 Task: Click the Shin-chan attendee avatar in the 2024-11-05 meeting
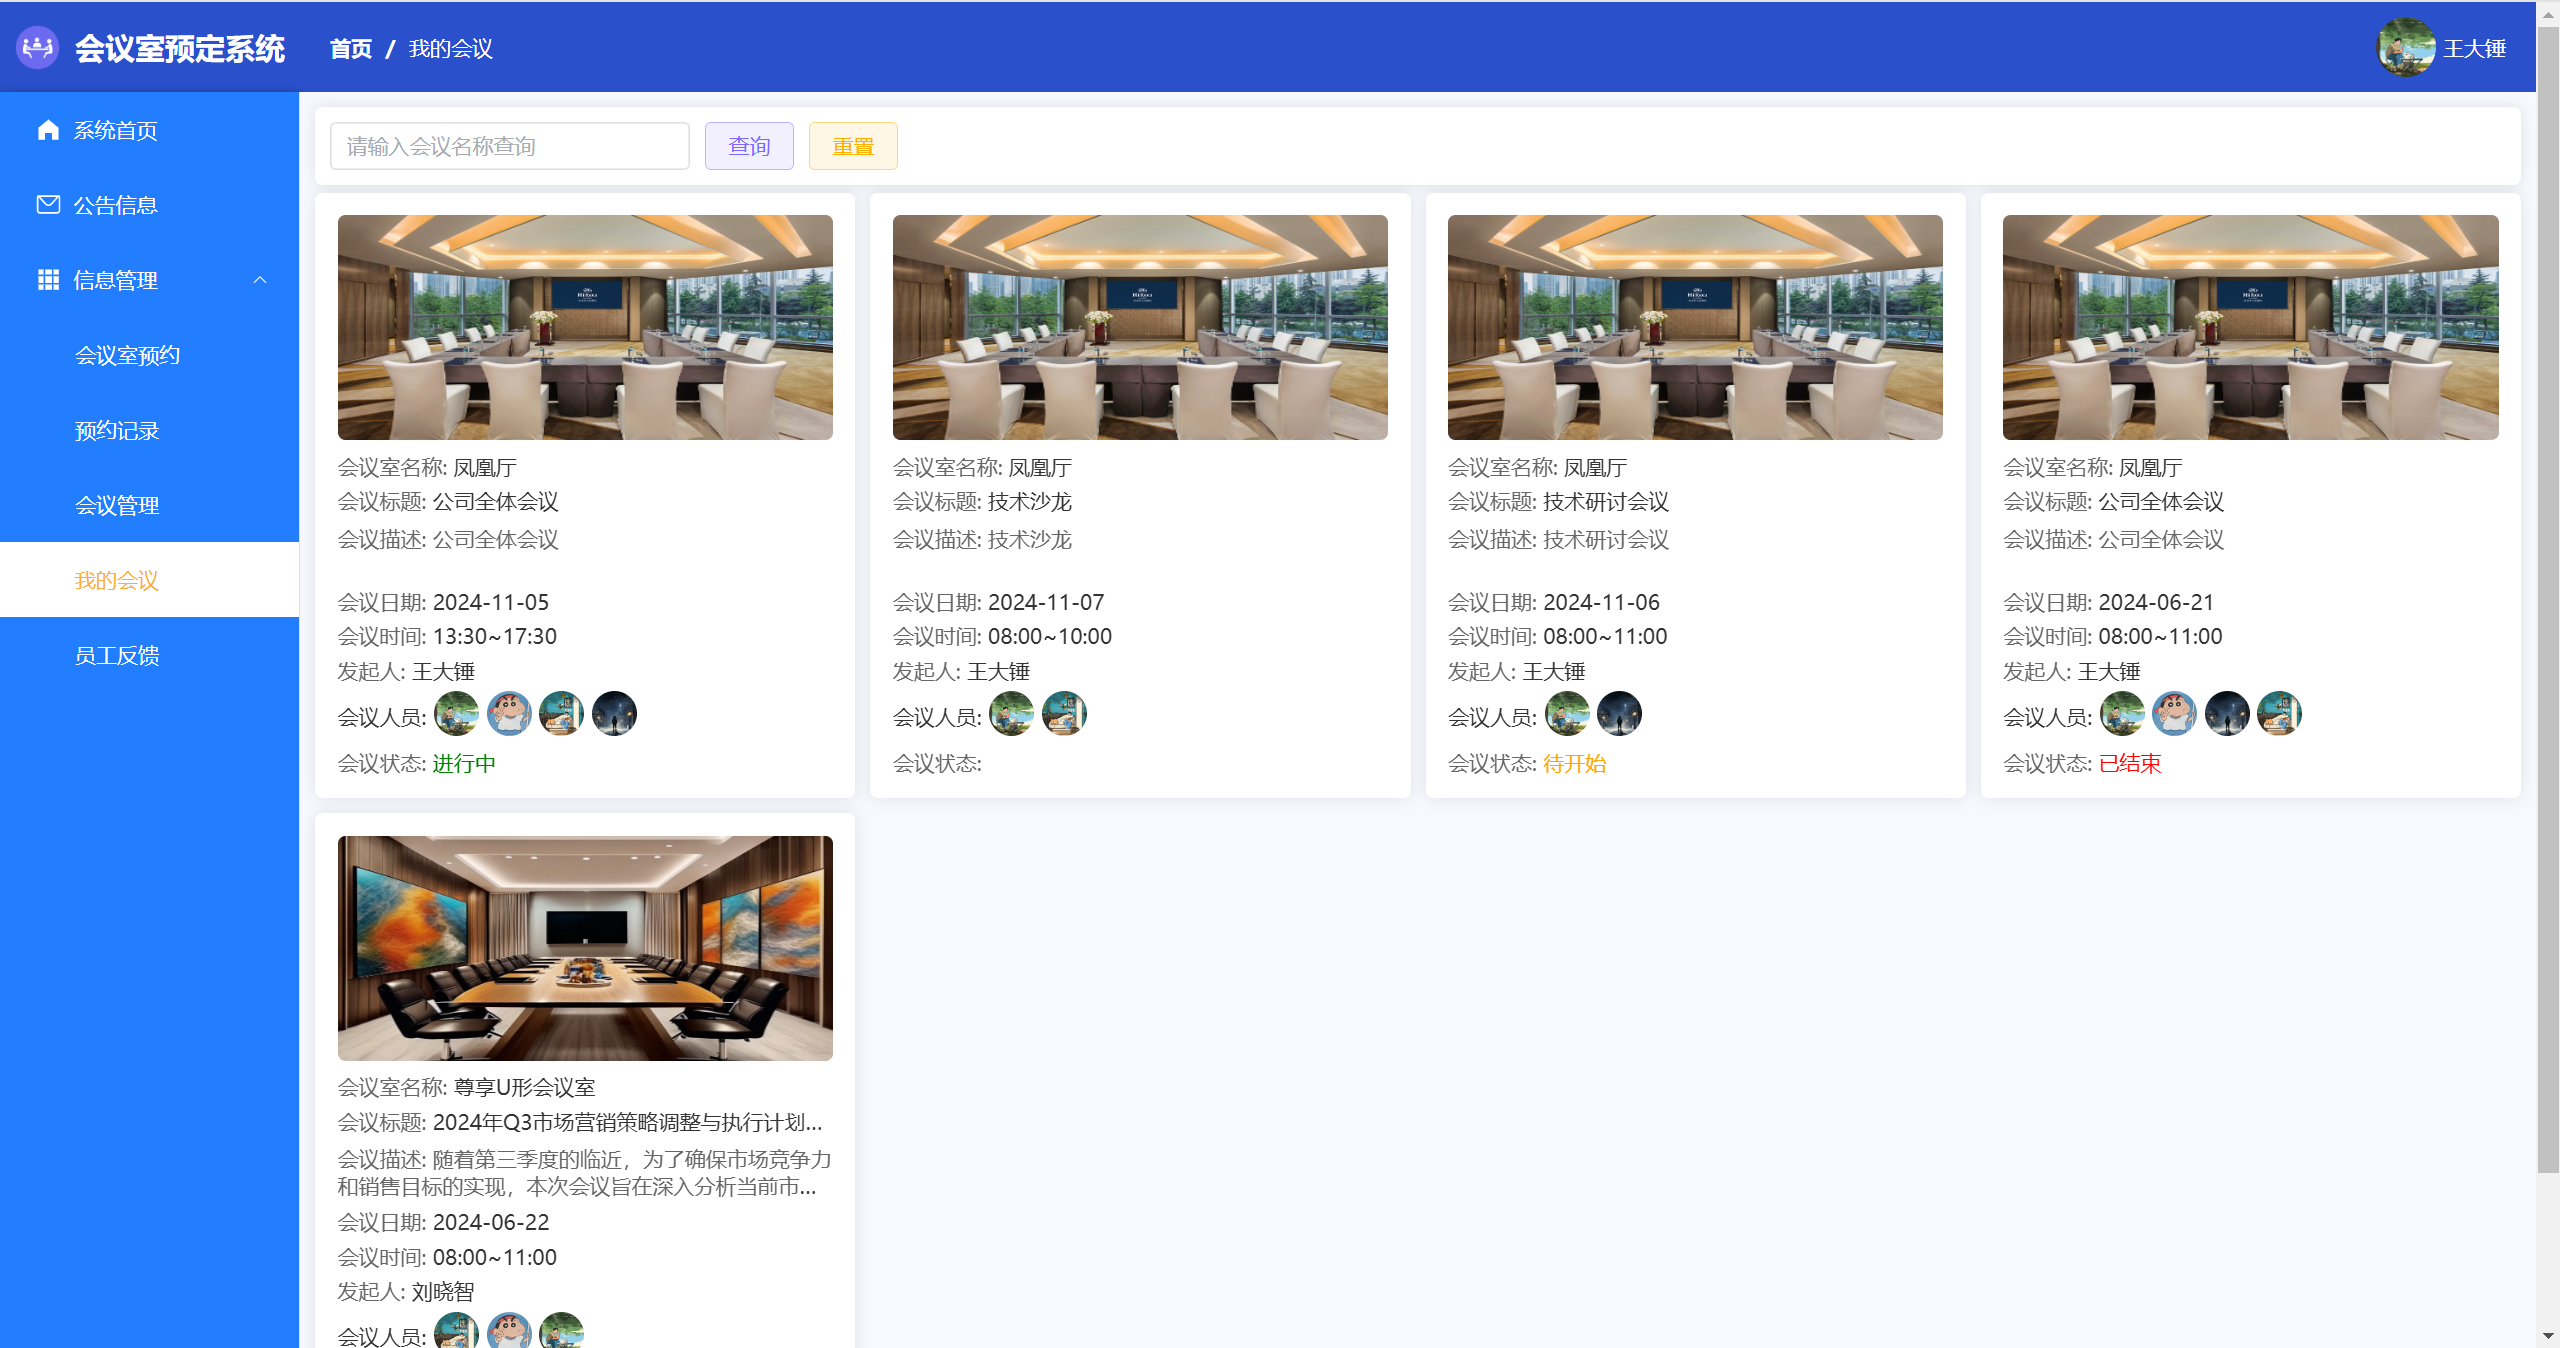click(509, 714)
